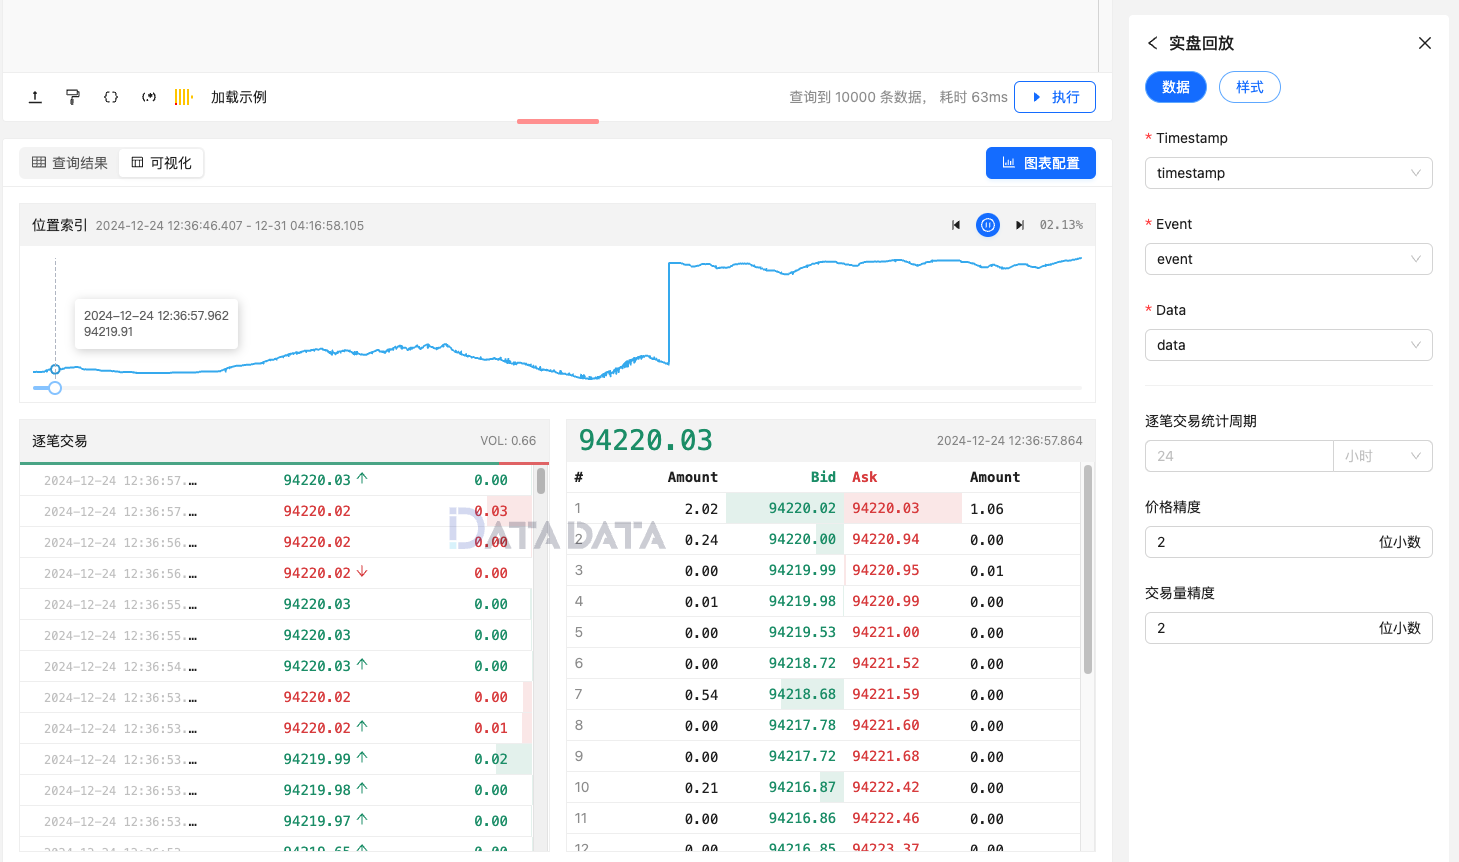
Task: Click the paint roller format icon
Action: 73,97
